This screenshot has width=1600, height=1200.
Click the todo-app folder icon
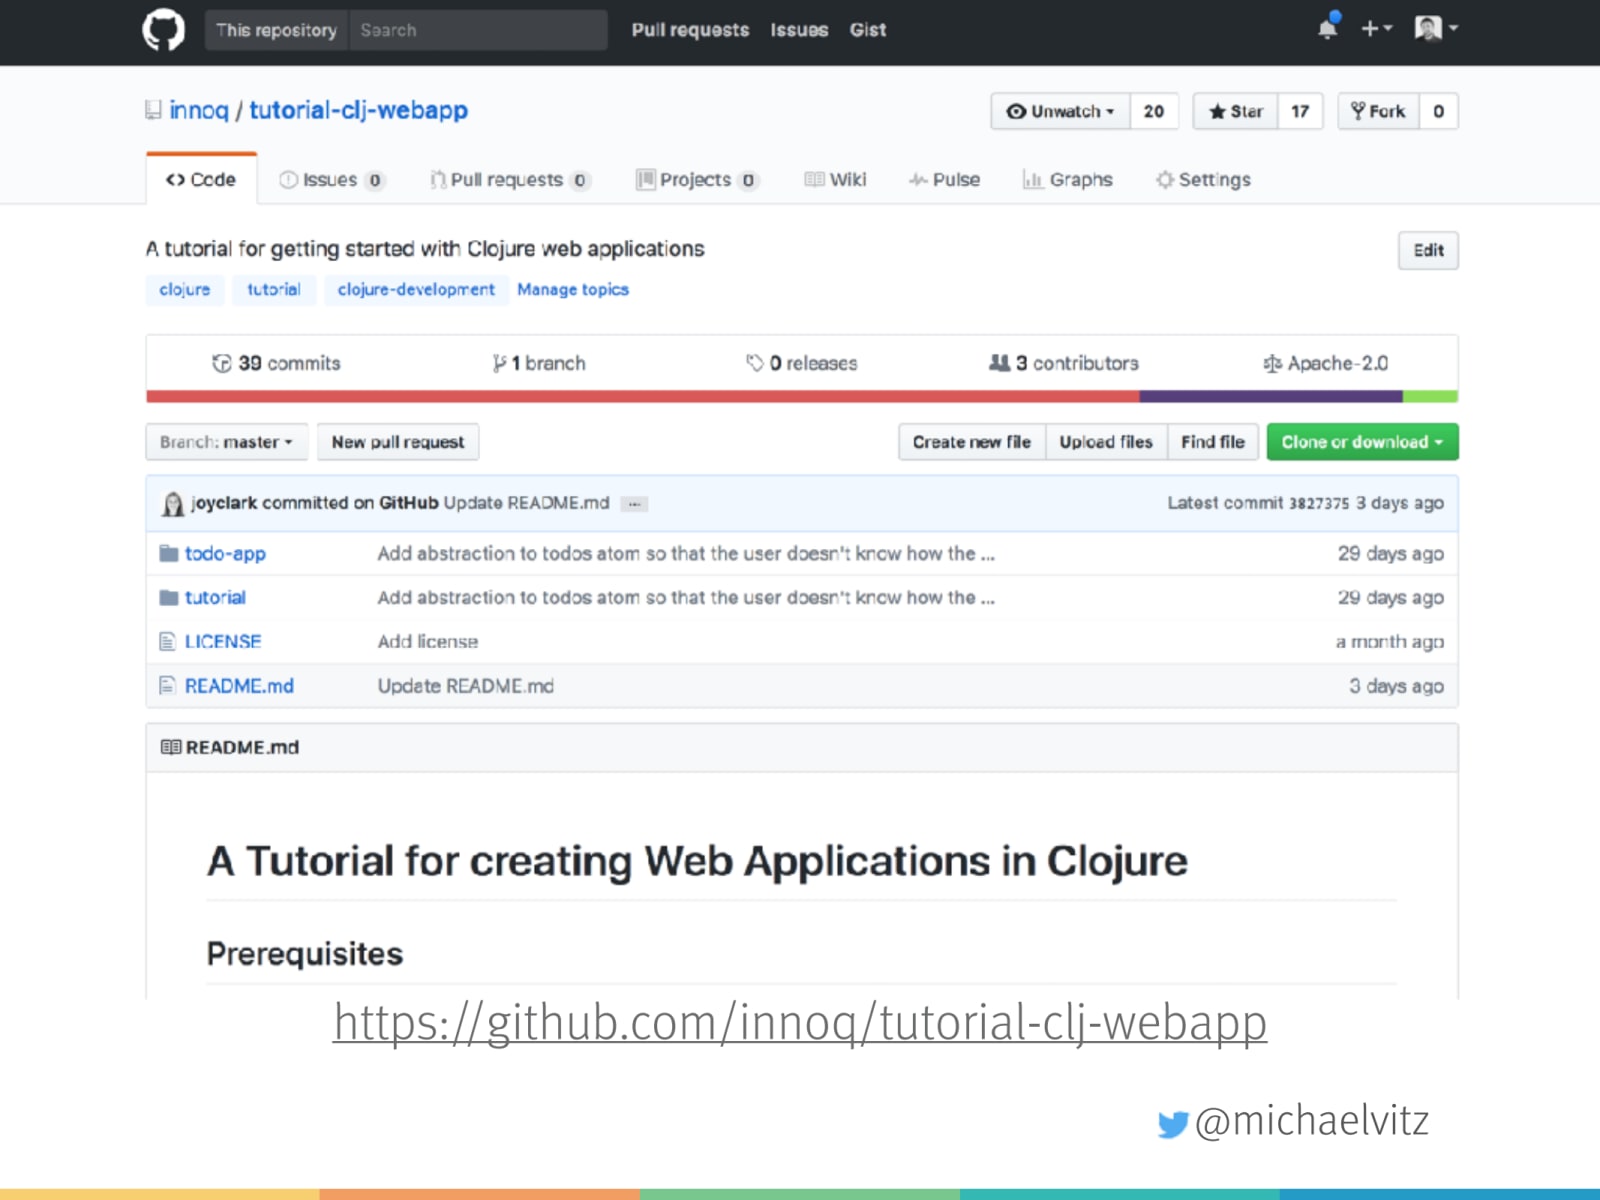tap(169, 553)
